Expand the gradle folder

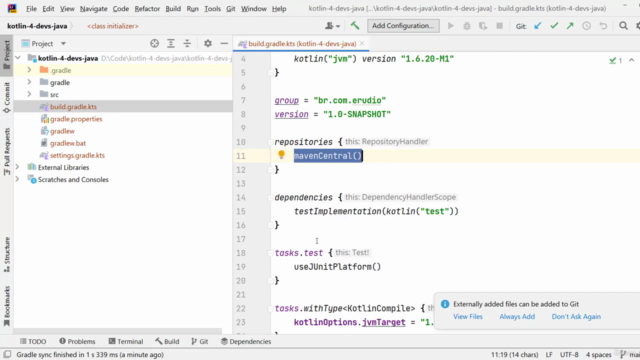[x=29, y=82]
